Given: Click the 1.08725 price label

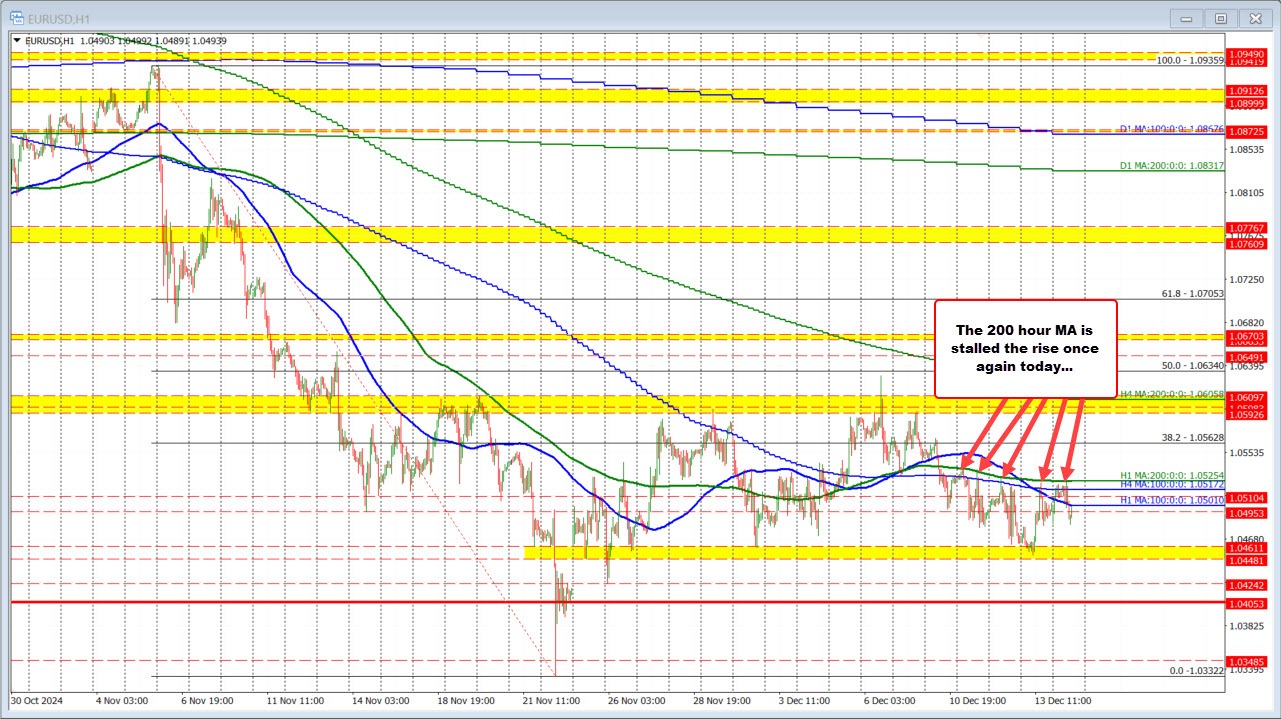Looking at the screenshot, I should [1248, 131].
